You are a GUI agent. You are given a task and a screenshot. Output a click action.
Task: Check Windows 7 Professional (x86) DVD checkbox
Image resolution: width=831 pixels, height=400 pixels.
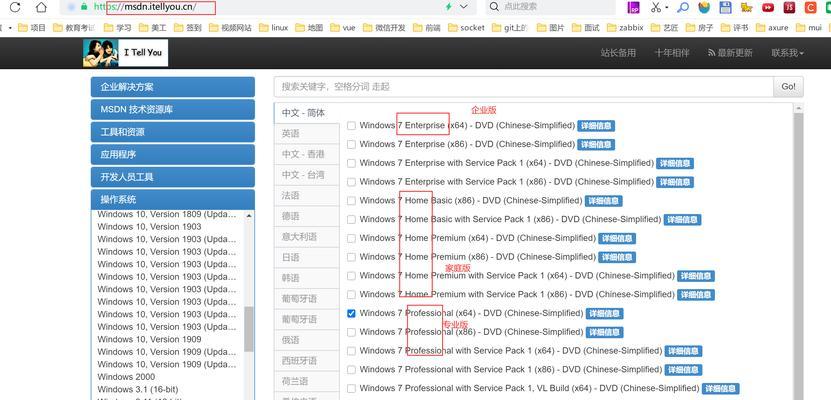click(351, 332)
